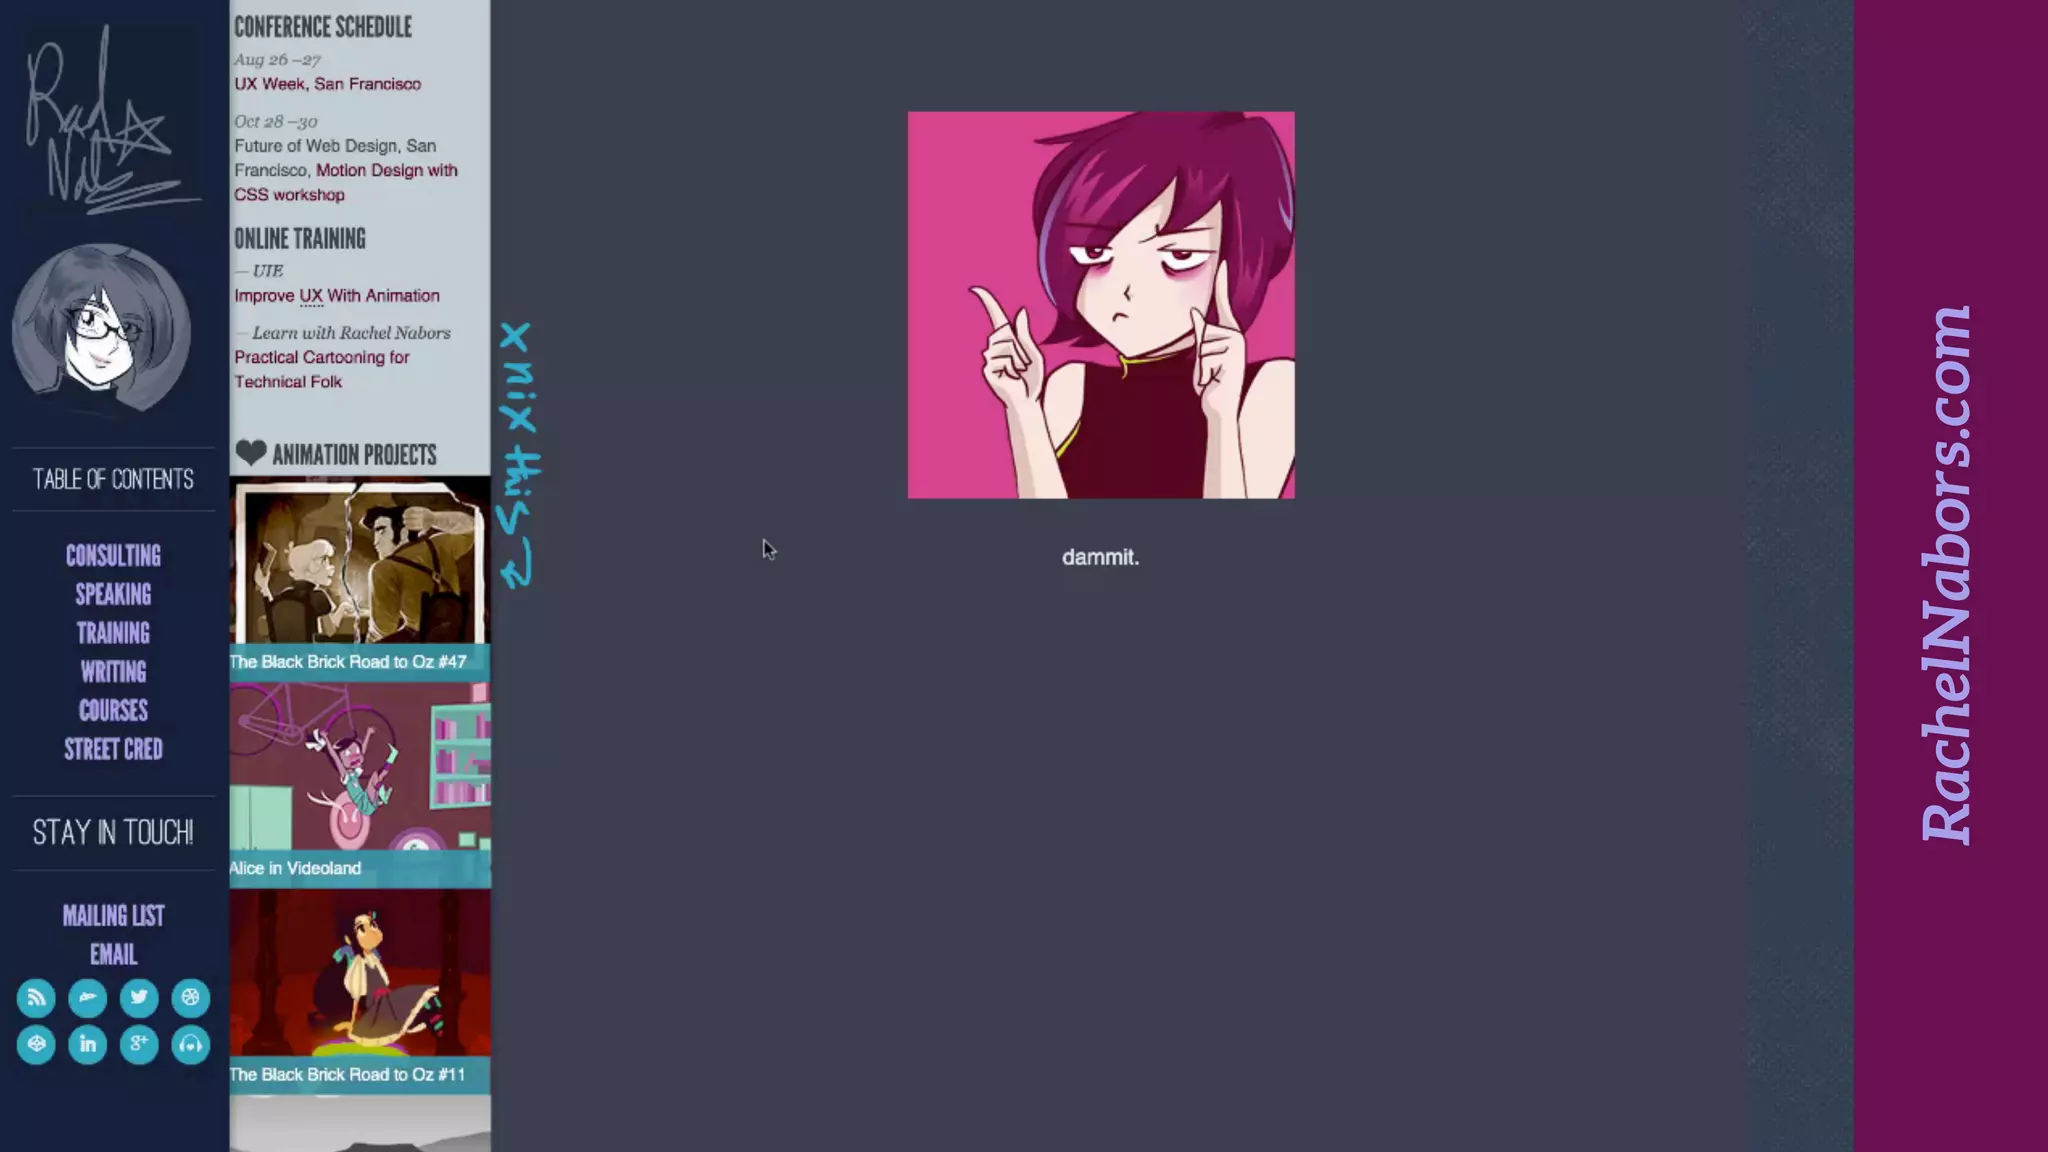2048x1152 pixels.
Task: Click the Twitter bird icon
Action: pos(139,997)
